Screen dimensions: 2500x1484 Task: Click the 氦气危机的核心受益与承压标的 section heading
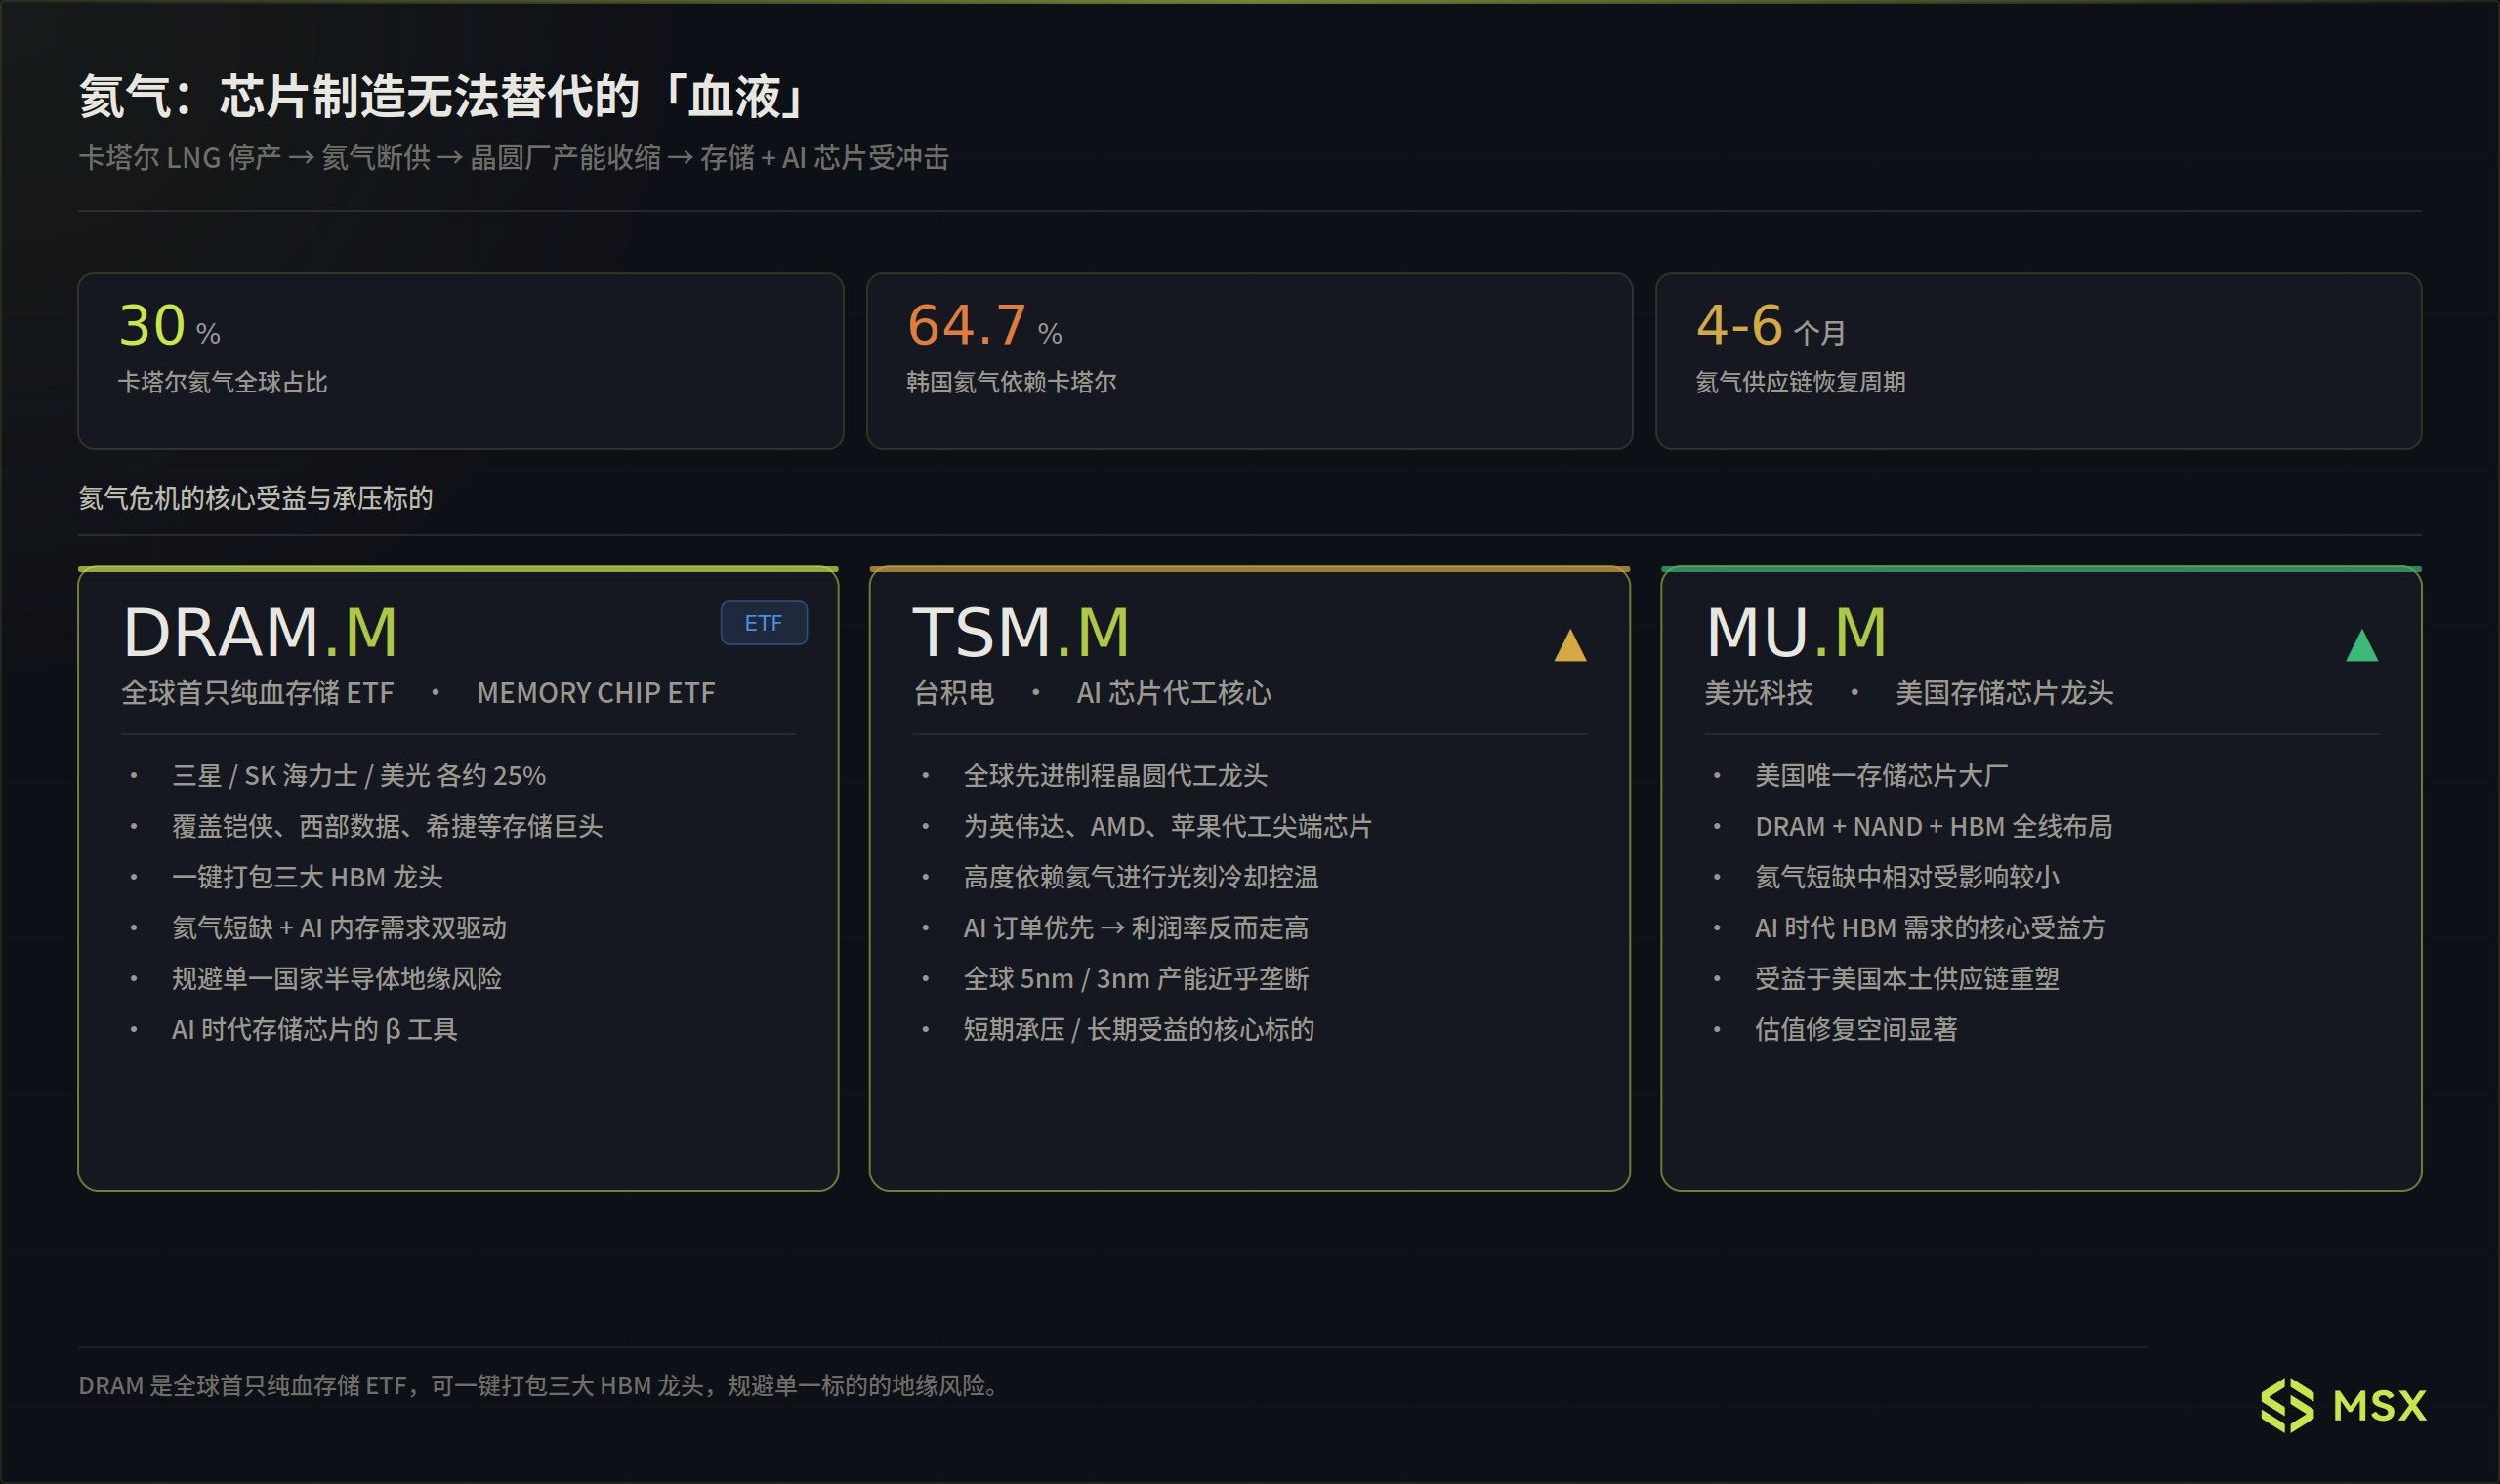click(x=255, y=498)
